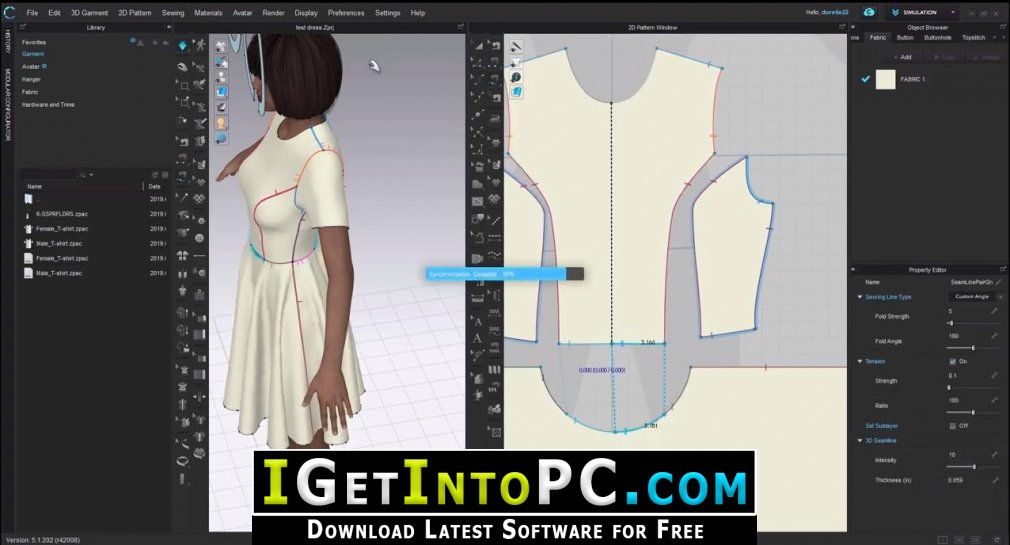Open the Hanger category in Library
This screenshot has height=545, width=1010.
tap(31, 79)
